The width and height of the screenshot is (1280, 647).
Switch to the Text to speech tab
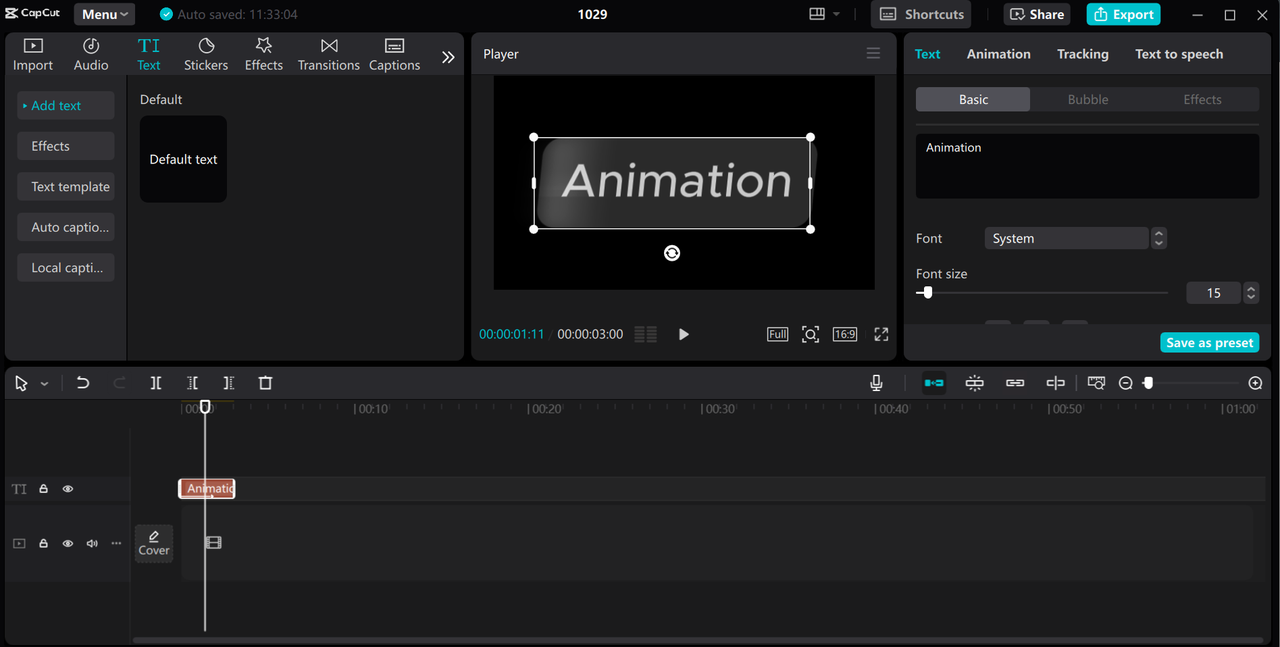1179,54
